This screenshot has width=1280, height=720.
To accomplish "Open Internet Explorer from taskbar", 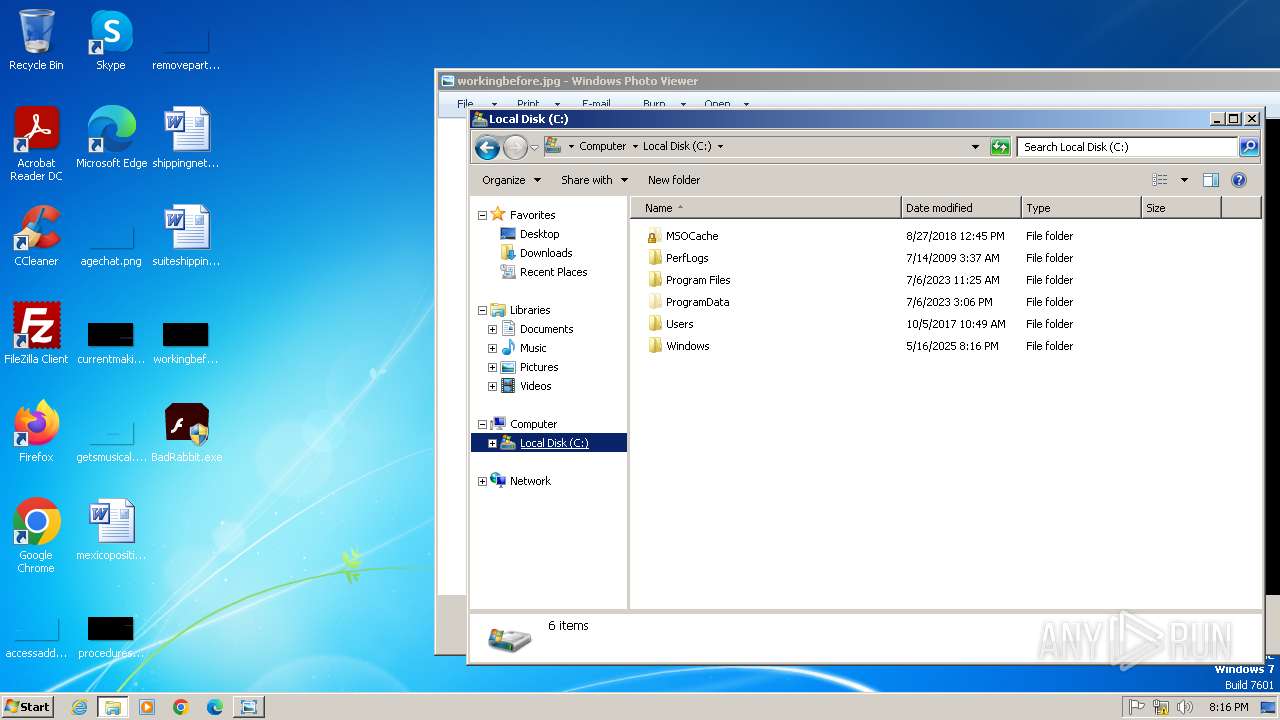I will pos(79,707).
